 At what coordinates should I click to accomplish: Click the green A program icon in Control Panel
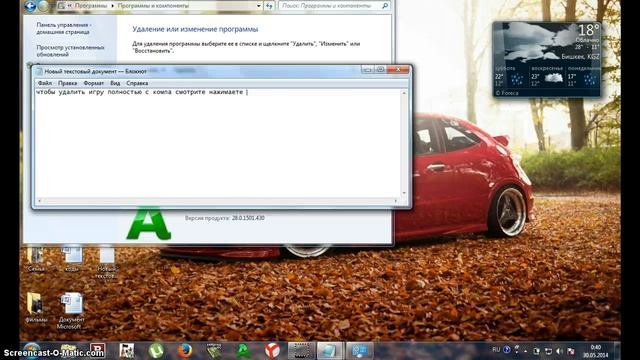148,224
